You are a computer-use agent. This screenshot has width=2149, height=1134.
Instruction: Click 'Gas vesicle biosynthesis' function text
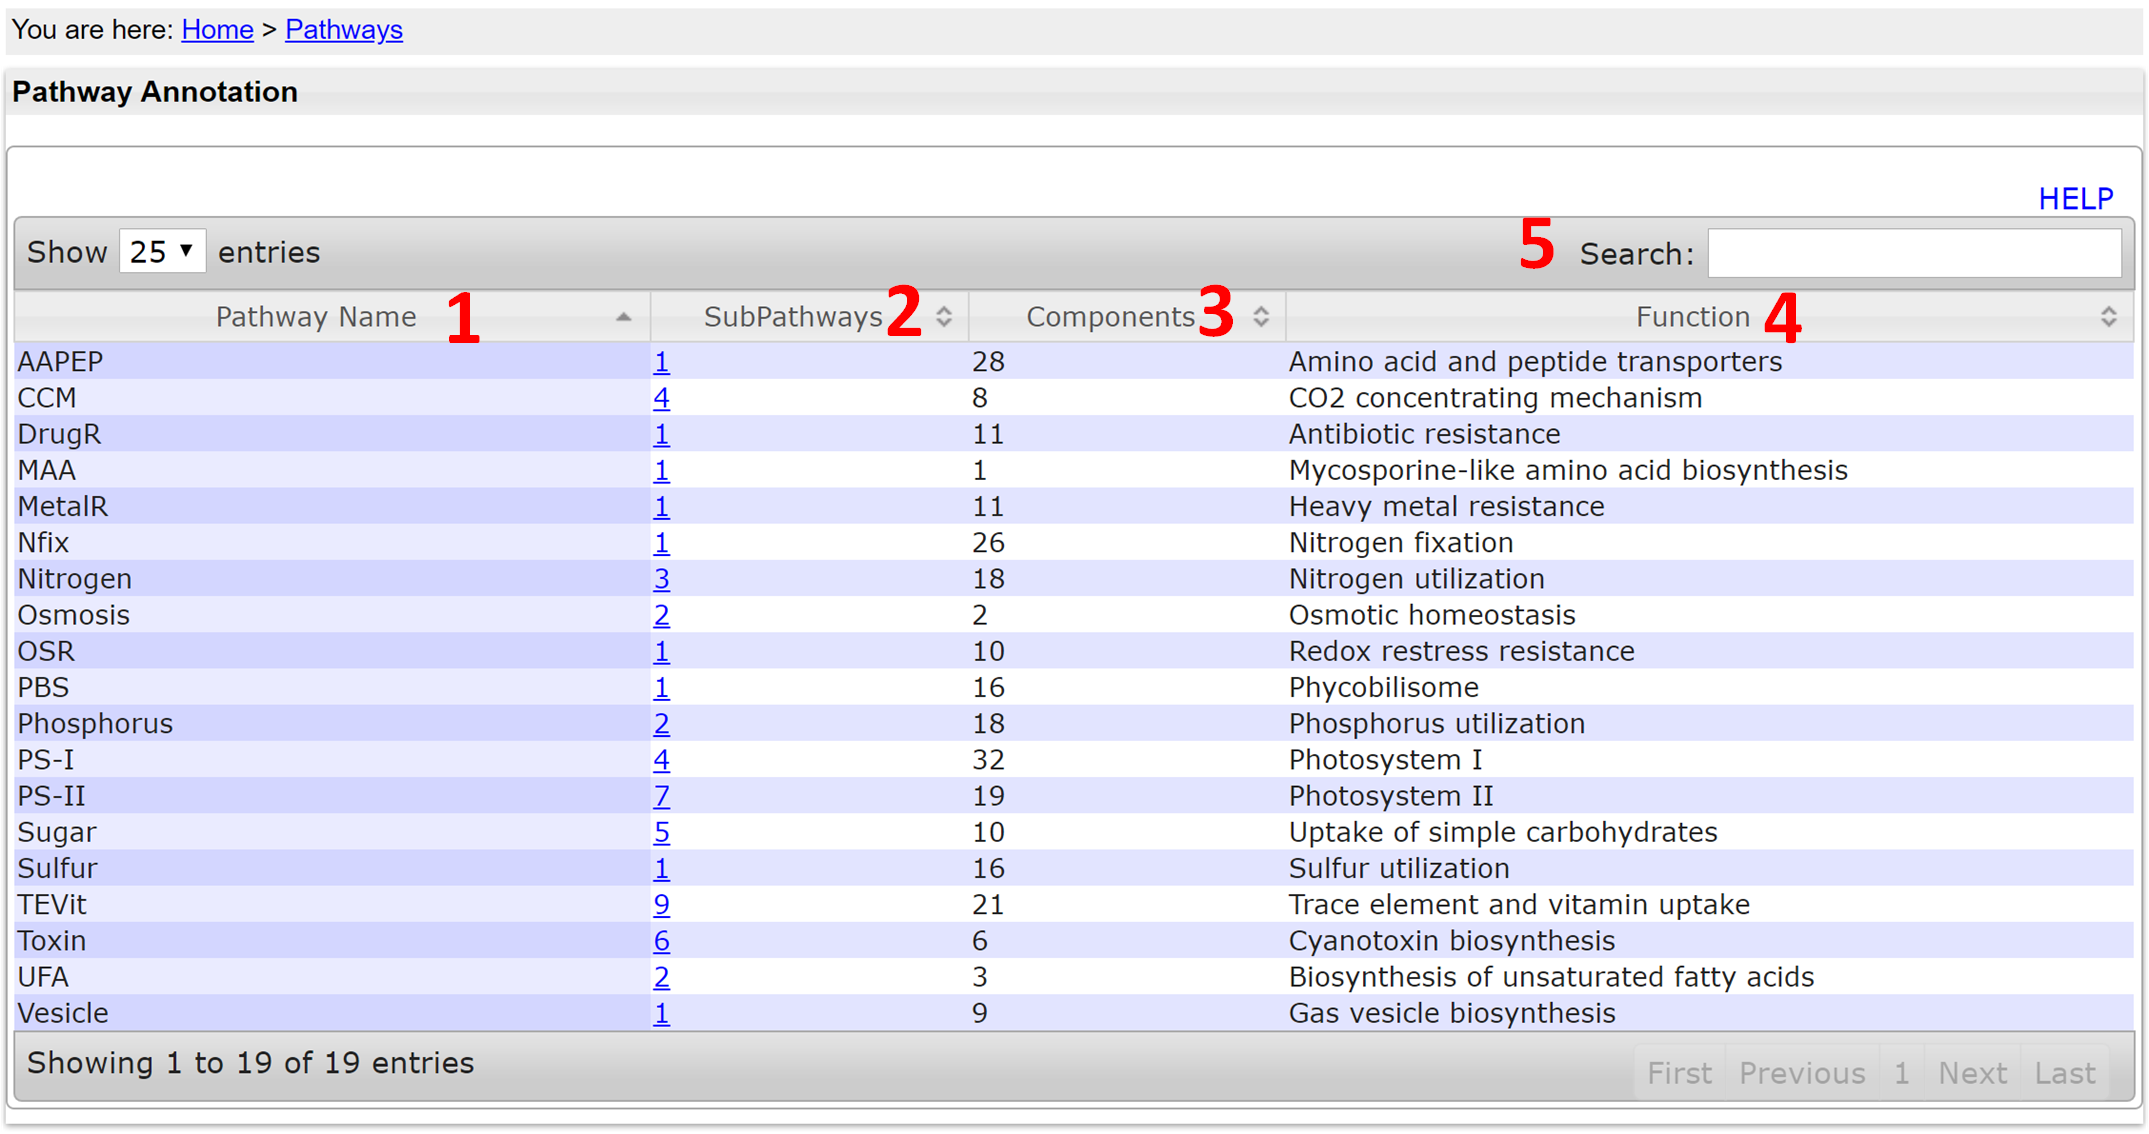[x=1451, y=1013]
